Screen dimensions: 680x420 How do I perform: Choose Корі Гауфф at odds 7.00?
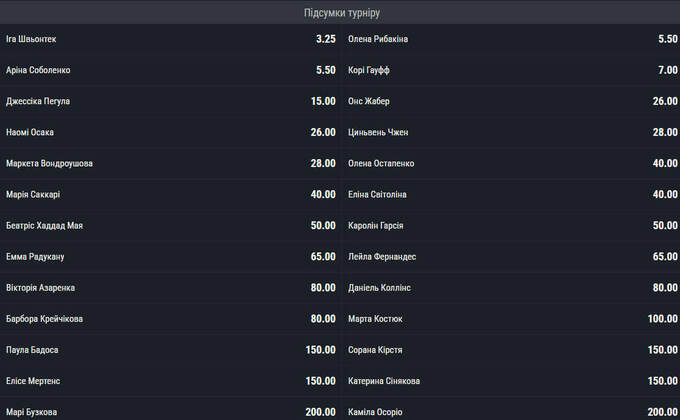(512, 70)
